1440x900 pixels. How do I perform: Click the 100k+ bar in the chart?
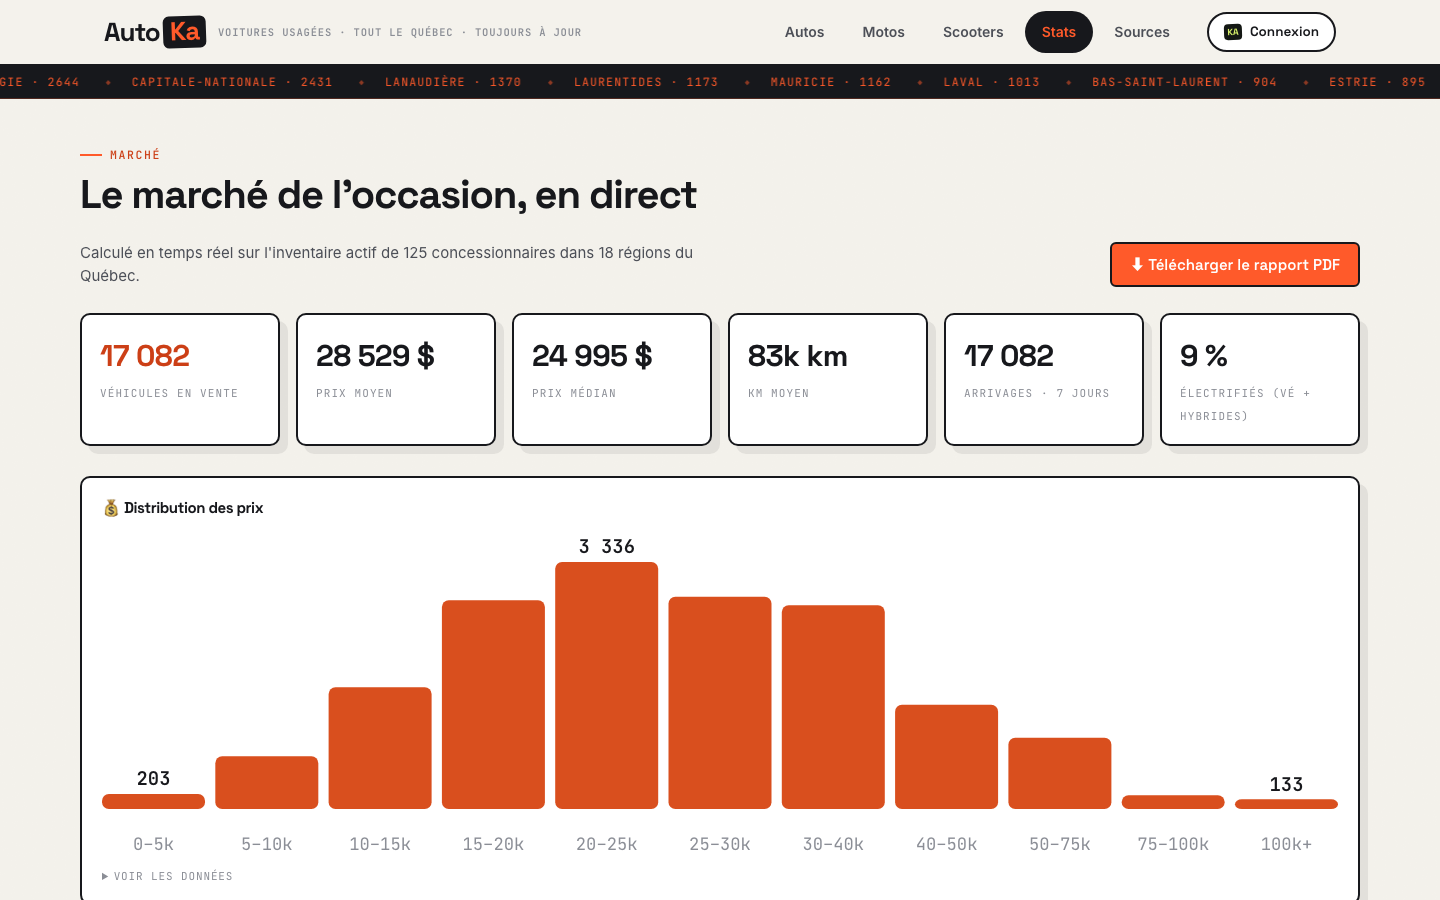click(x=1286, y=804)
